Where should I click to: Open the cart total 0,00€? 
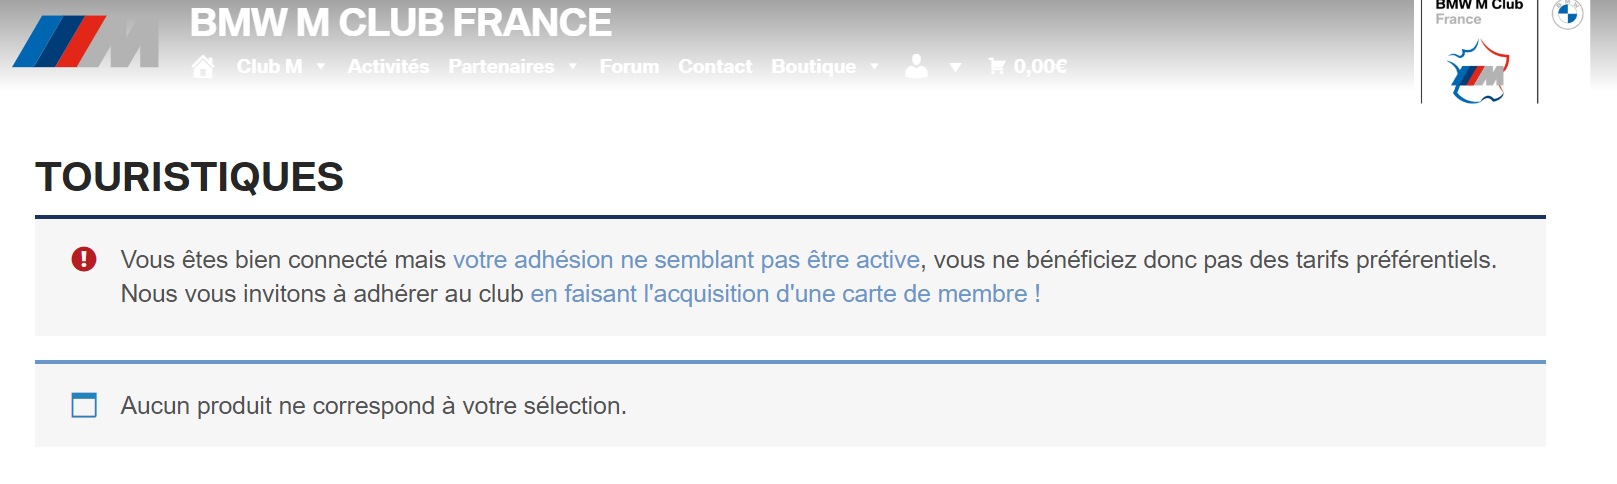coord(1040,66)
